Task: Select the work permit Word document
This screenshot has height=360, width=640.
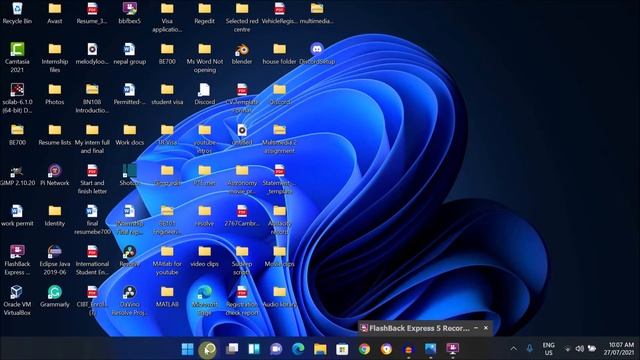Action: point(17,216)
